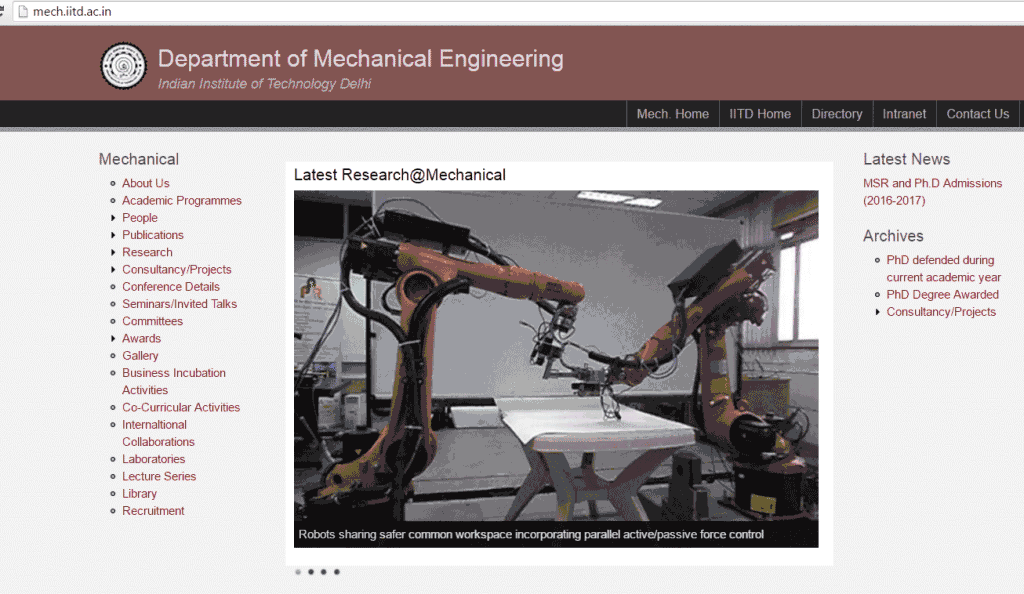Select Contact Us in the navbar

tap(978, 114)
